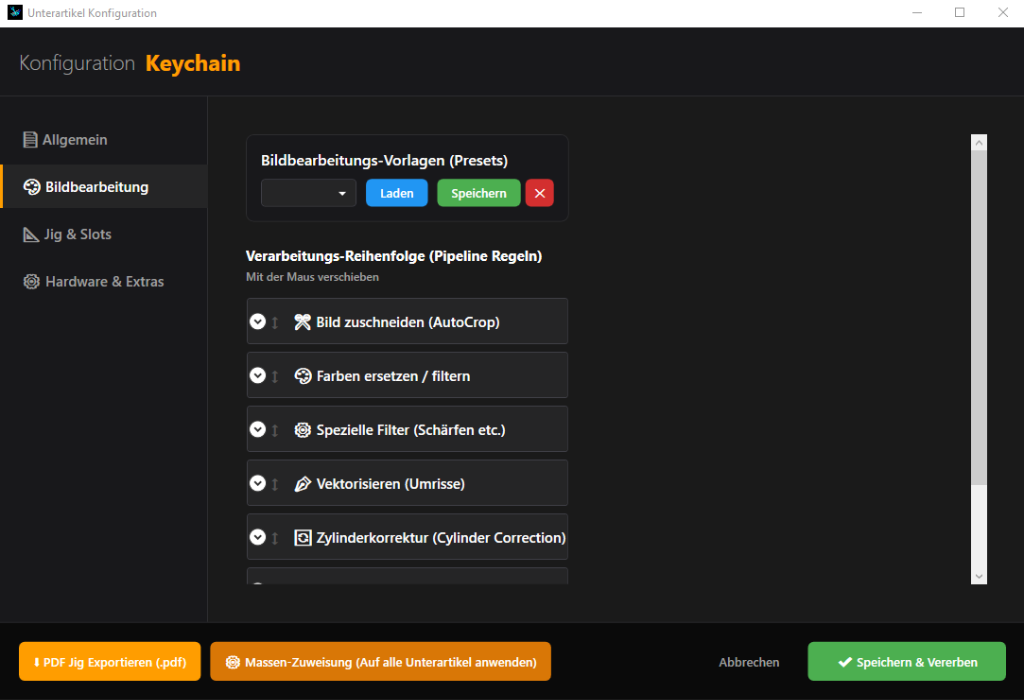Click move handle arrows on Bild zuschneiden row
Viewport: 1024px width, 700px height.
coord(275,323)
